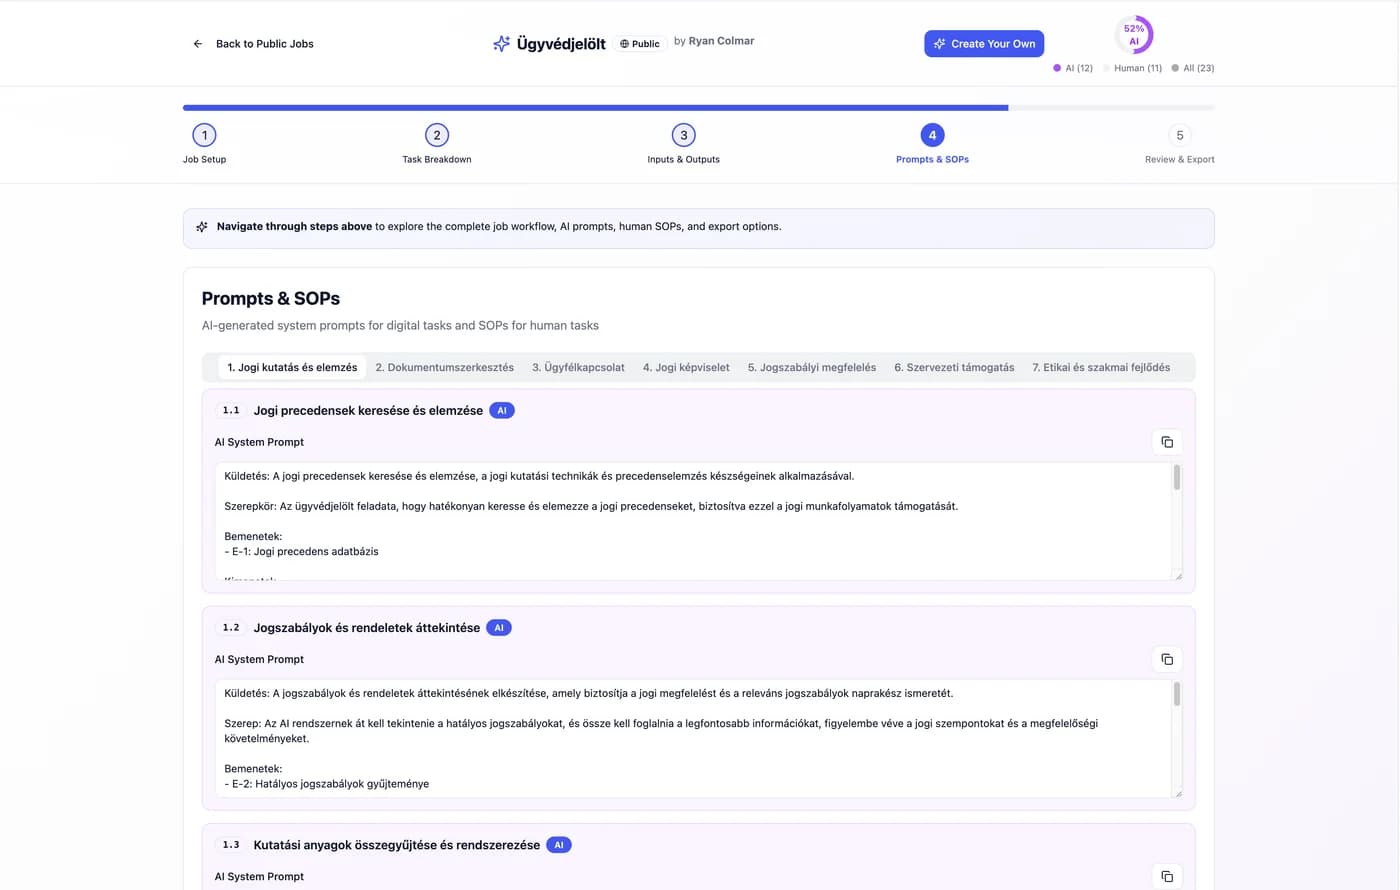Copy the prompt for Kutatási anyagok összegyűjtése
The height and width of the screenshot is (890, 1400).
coord(1167,876)
